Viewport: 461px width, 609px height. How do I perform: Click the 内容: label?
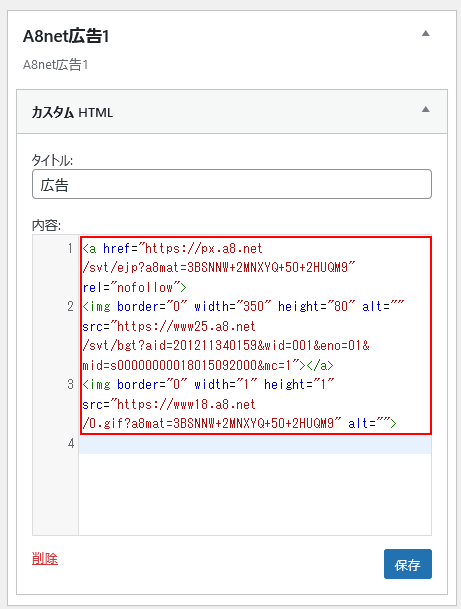[46, 226]
